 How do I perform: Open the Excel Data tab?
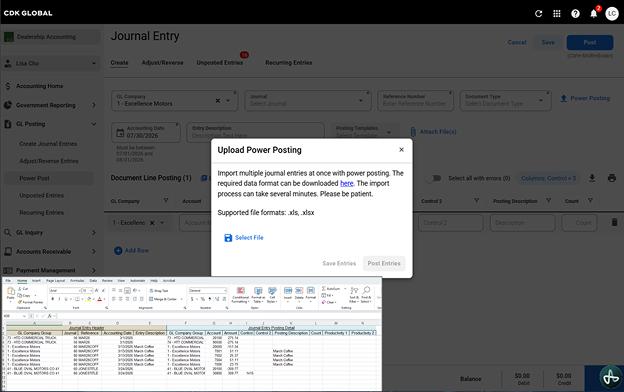pyautogui.click(x=93, y=281)
